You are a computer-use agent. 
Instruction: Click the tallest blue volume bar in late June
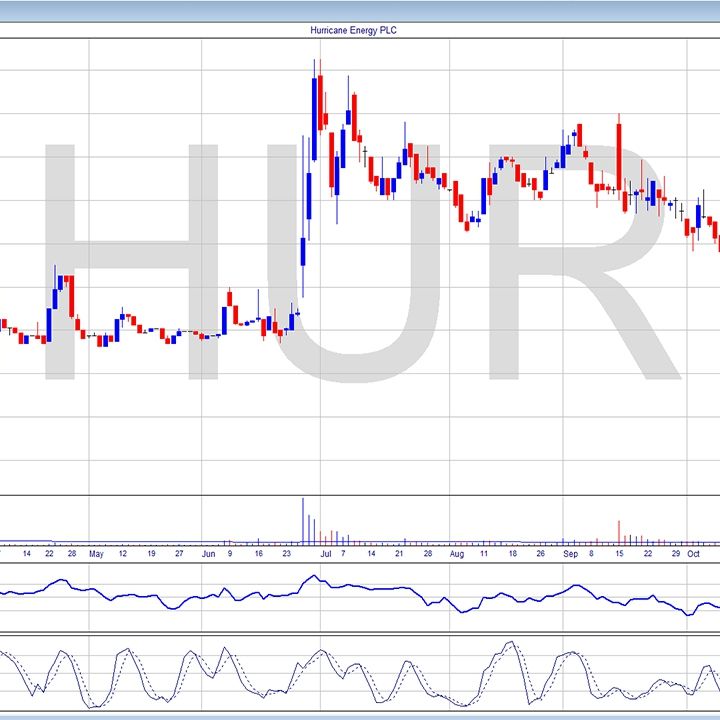[303, 520]
